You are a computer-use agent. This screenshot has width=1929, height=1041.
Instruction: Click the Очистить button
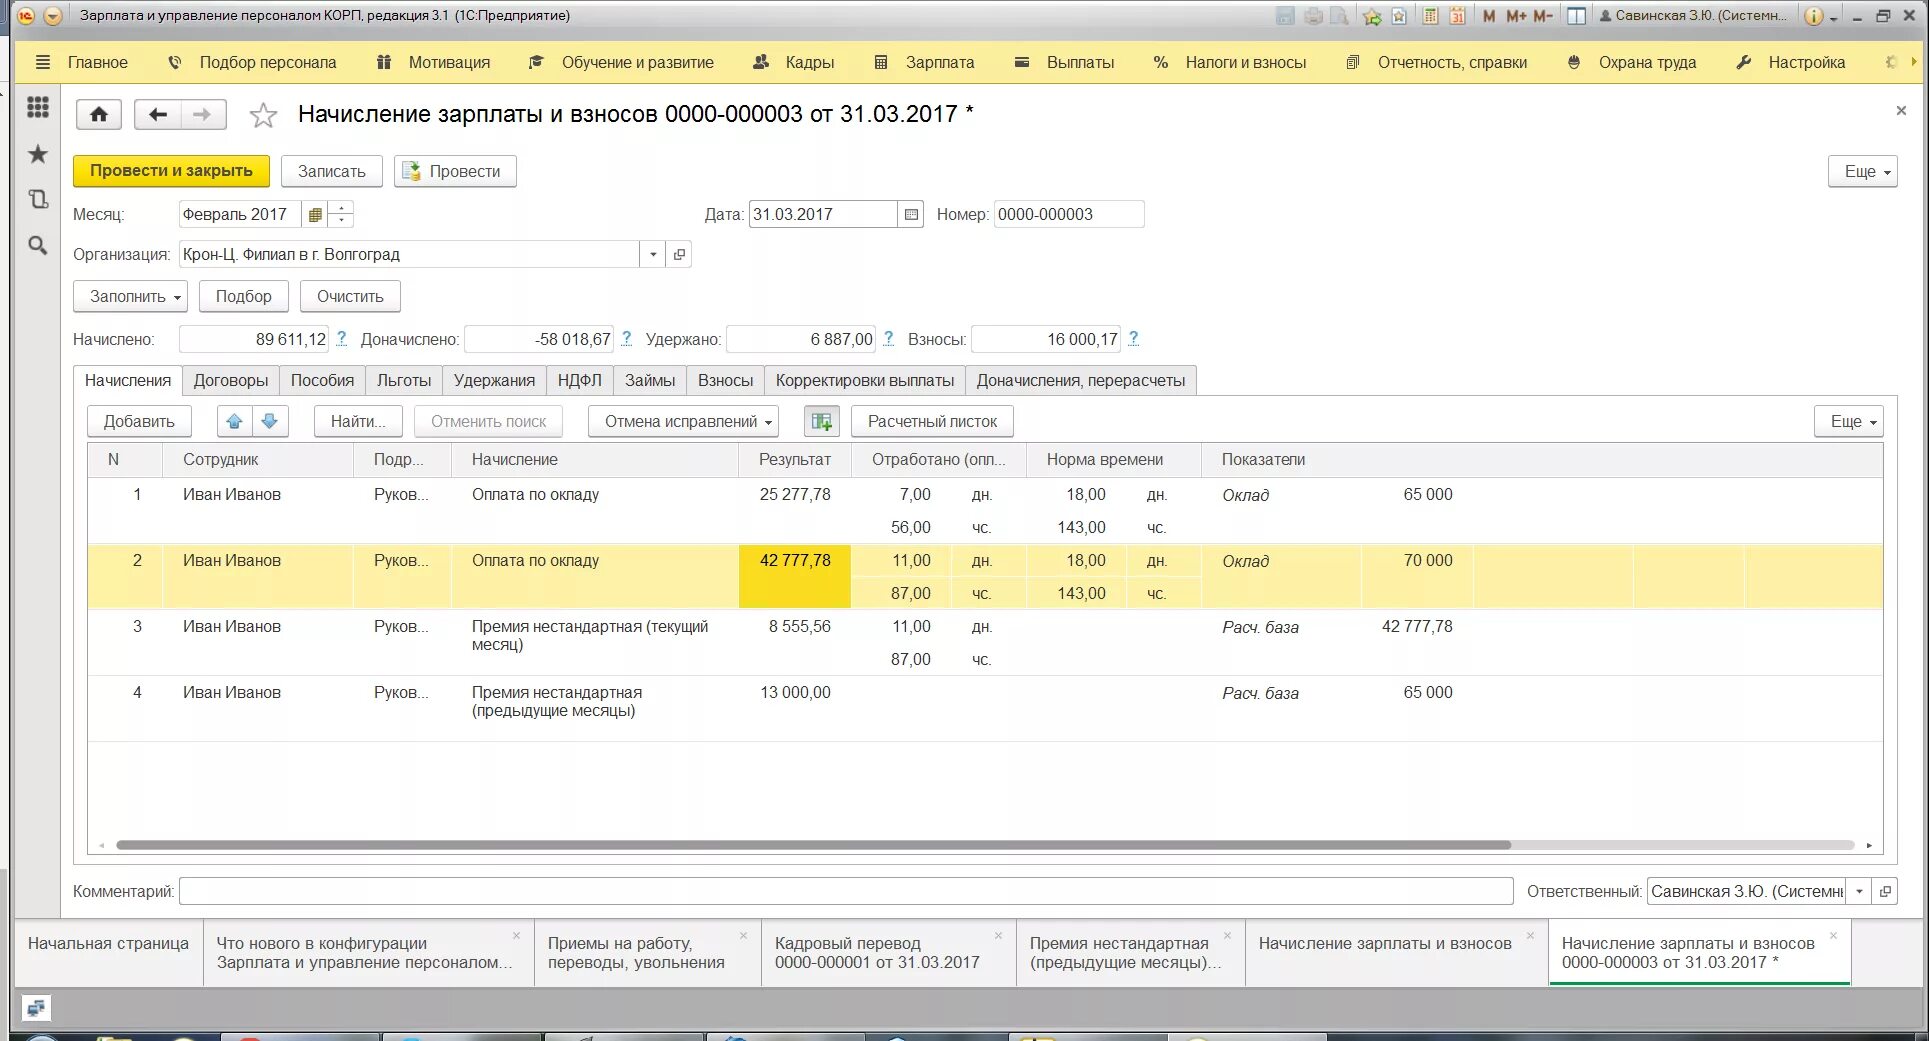[x=350, y=296]
